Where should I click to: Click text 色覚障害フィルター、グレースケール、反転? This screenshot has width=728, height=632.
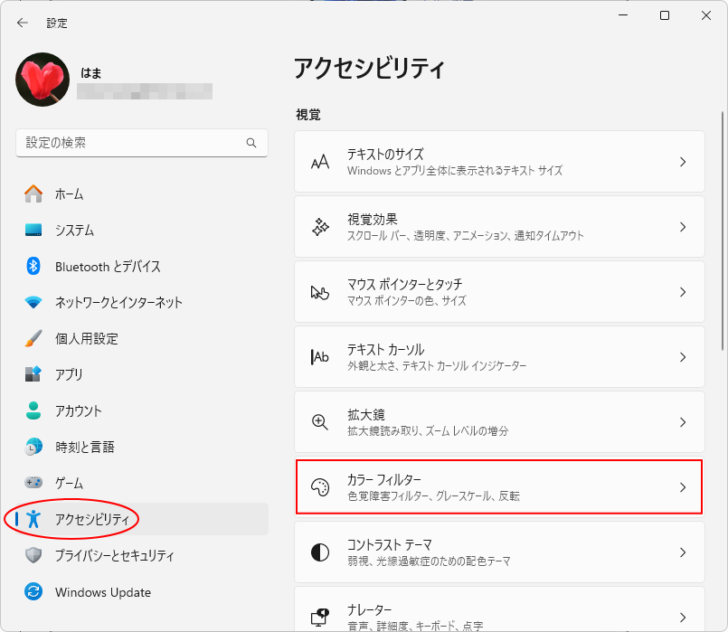click(x=433, y=496)
